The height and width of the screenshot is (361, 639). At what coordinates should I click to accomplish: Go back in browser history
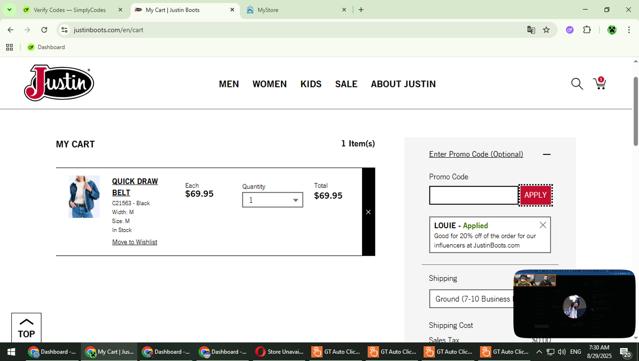click(11, 30)
